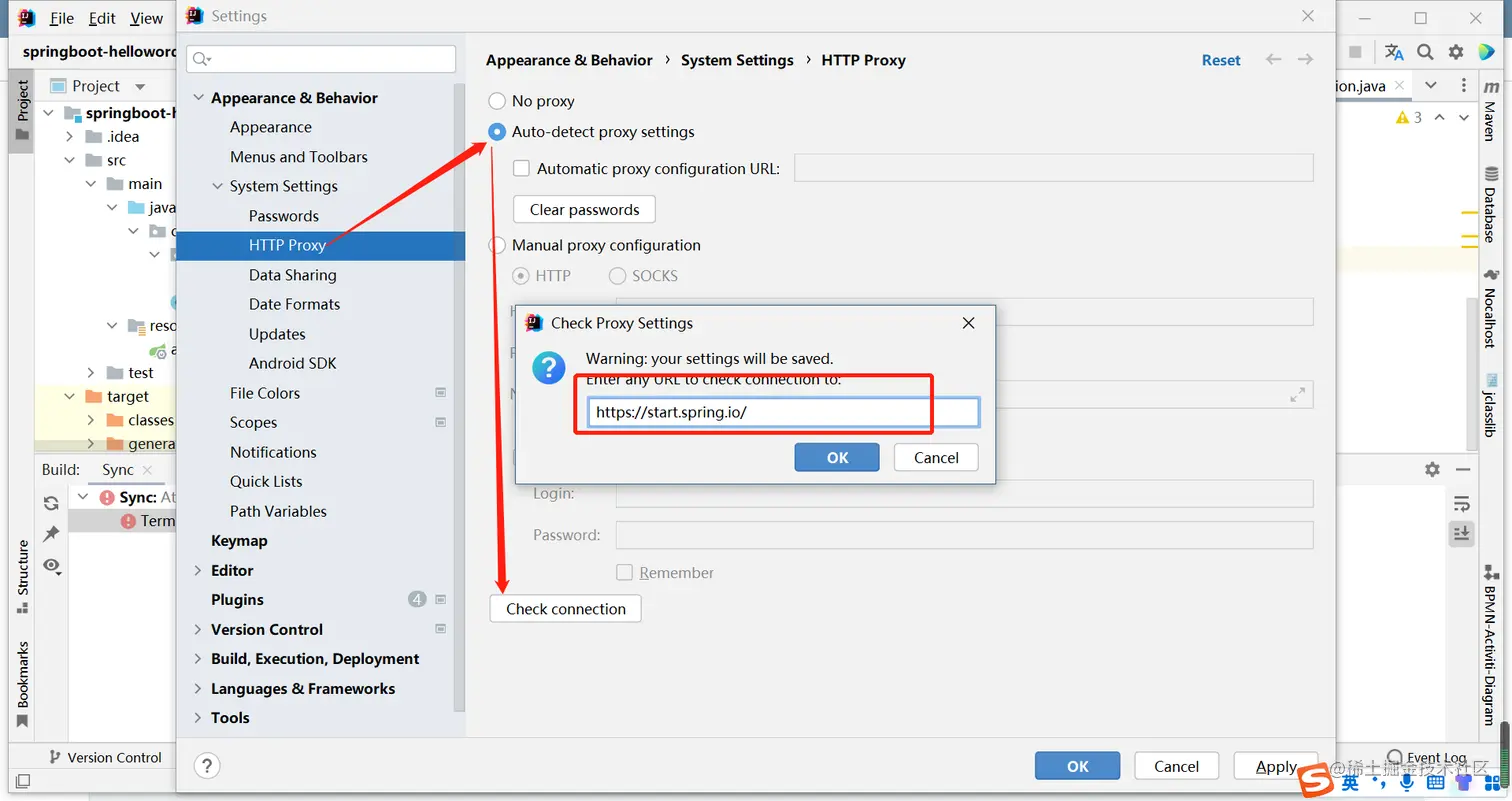Open IDE settings gear in top toolbar
The height and width of the screenshot is (801, 1512).
[1456, 52]
